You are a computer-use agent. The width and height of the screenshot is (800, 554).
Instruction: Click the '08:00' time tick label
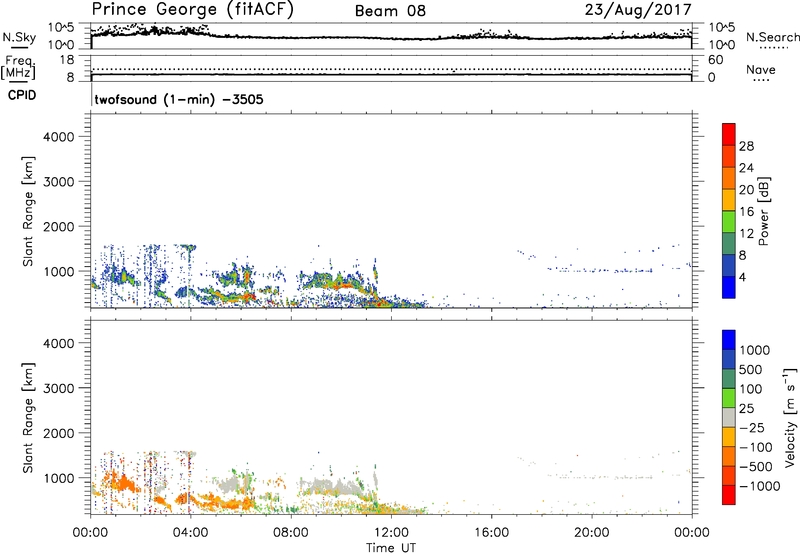coord(291,533)
